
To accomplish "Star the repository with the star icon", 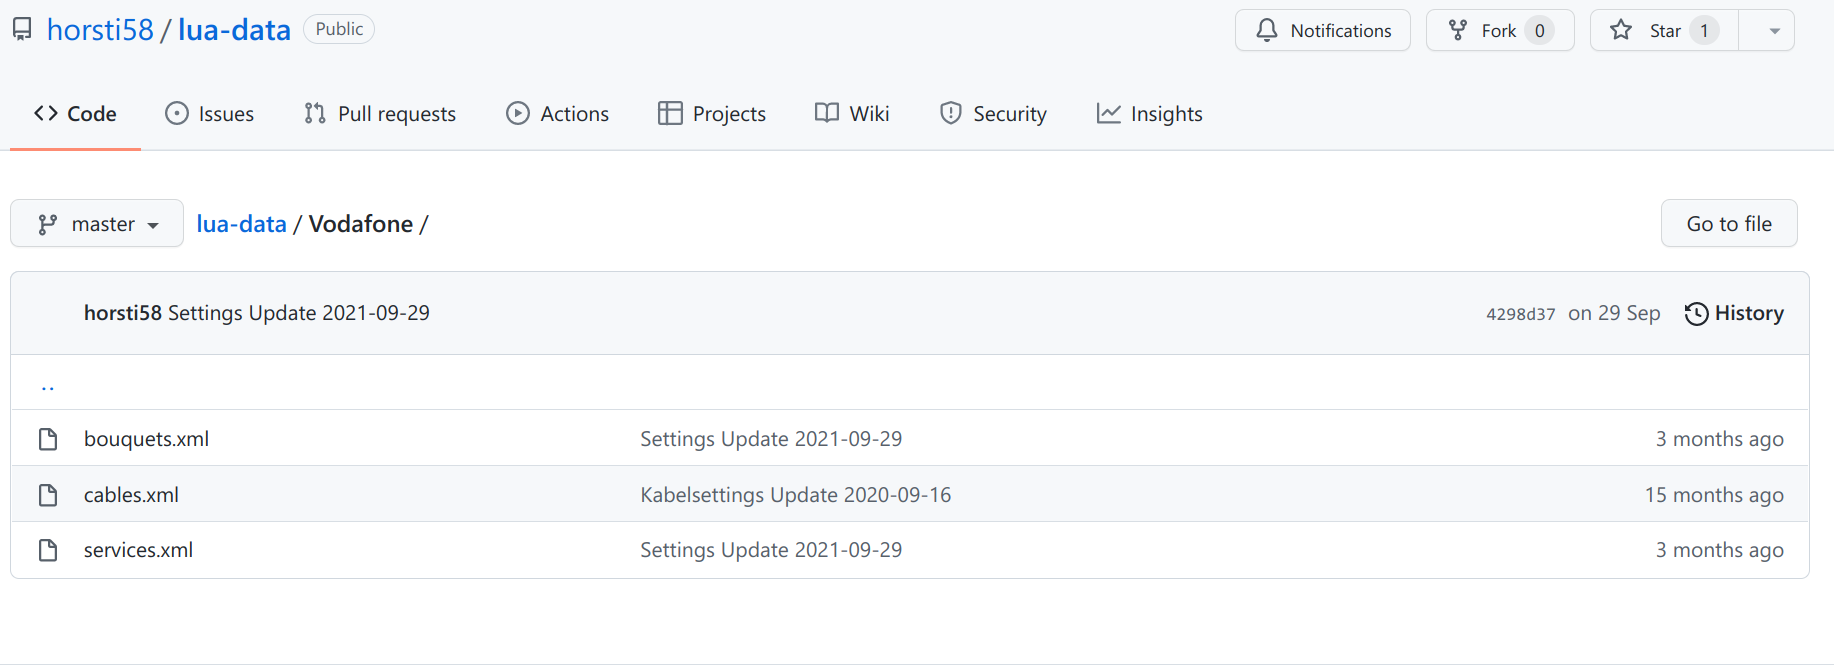I will coord(1621,31).
